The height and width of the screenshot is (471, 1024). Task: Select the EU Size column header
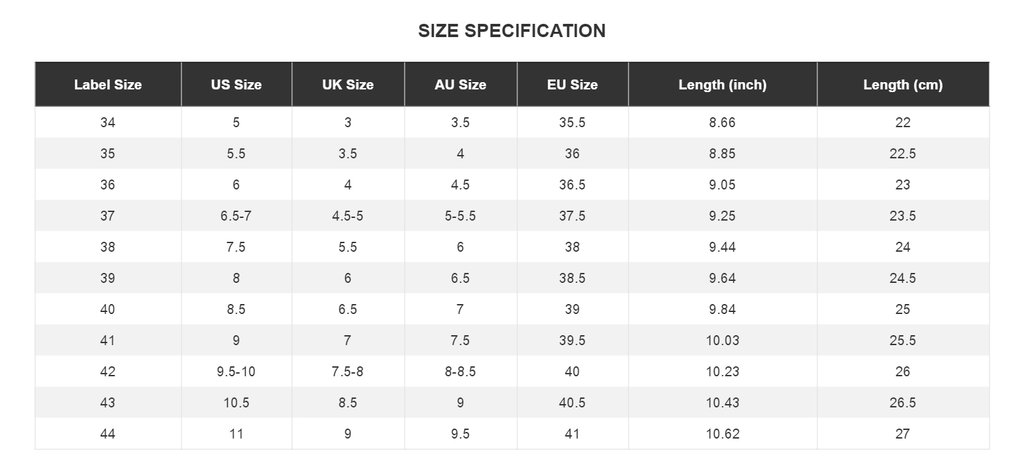(572, 85)
